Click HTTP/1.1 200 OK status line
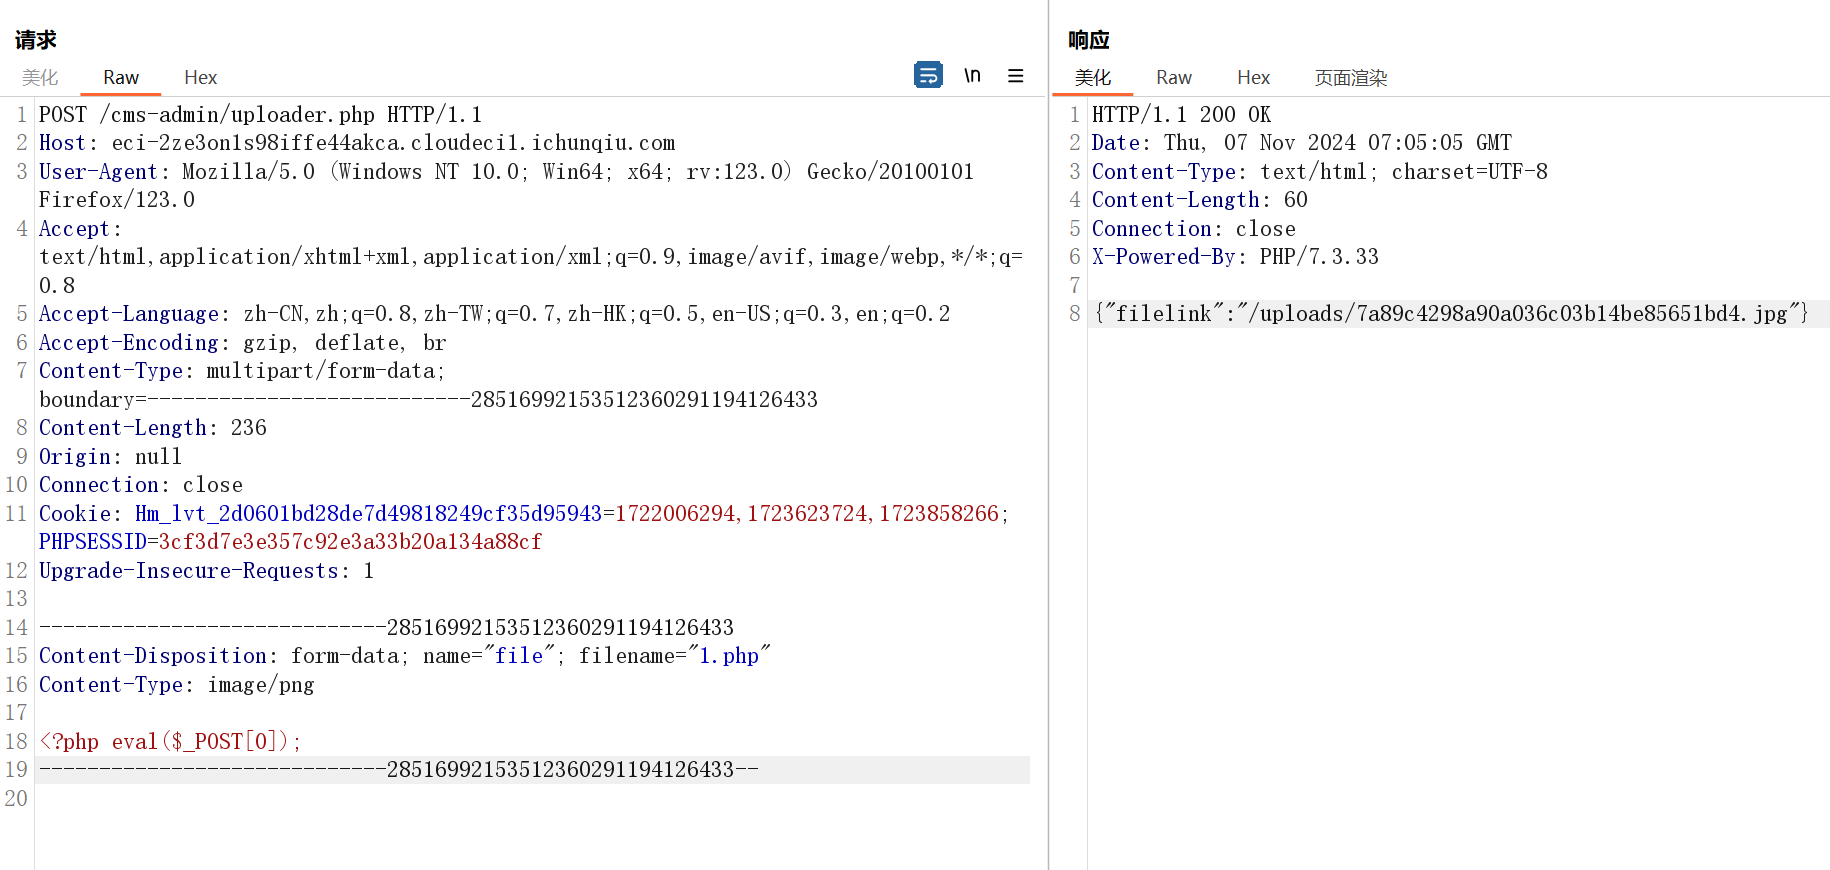 [x=1181, y=114]
